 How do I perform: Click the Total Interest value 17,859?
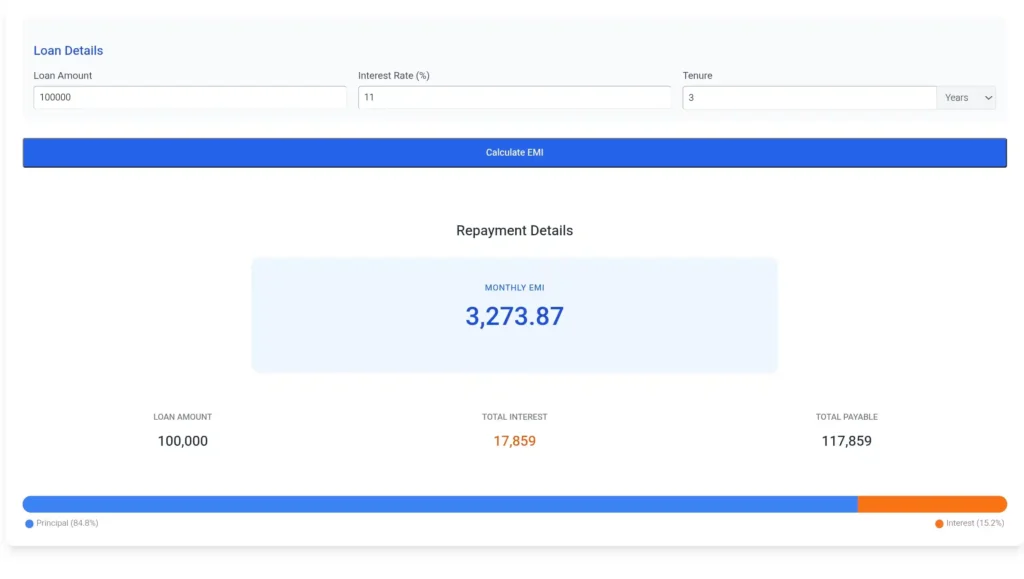pos(514,441)
